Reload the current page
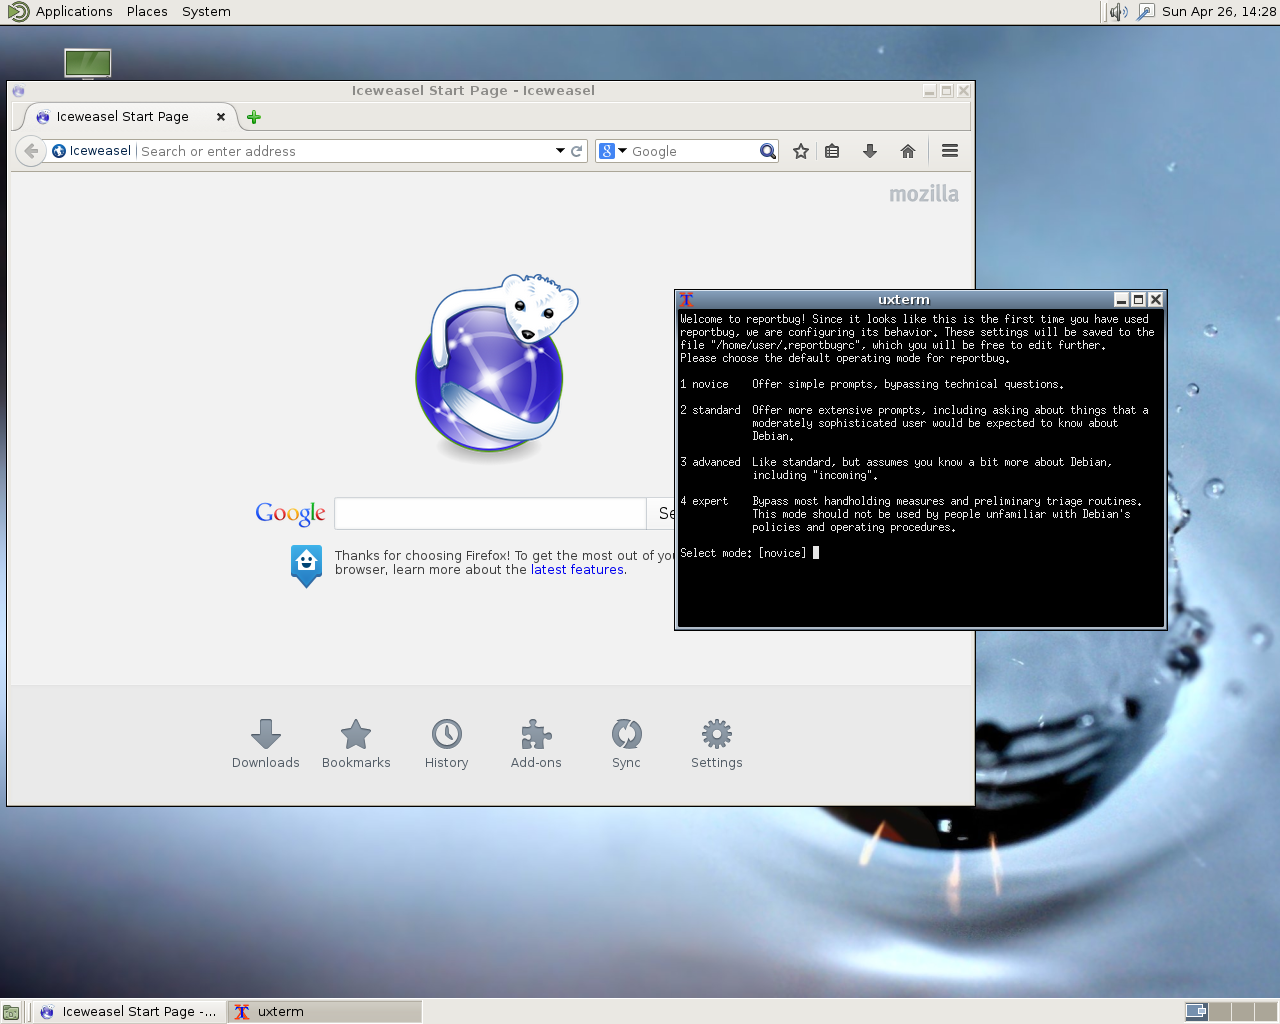The width and height of the screenshot is (1280, 1024). [577, 151]
